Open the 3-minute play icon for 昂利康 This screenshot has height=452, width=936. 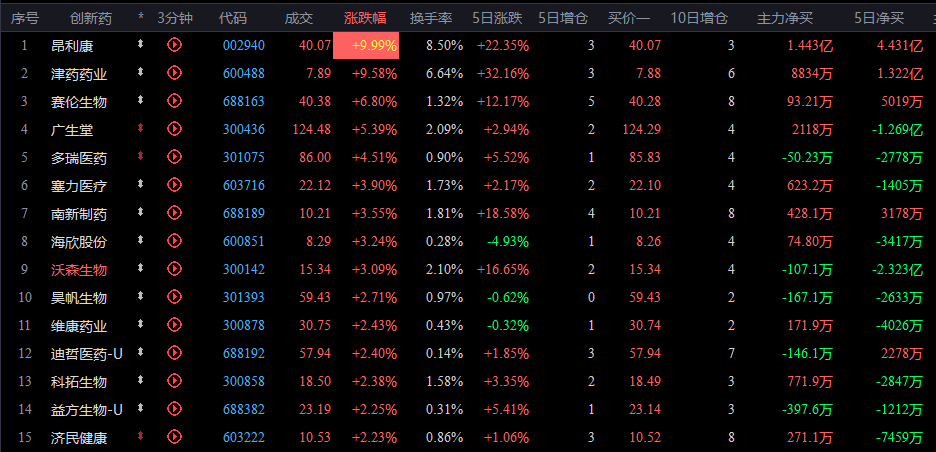coord(174,45)
